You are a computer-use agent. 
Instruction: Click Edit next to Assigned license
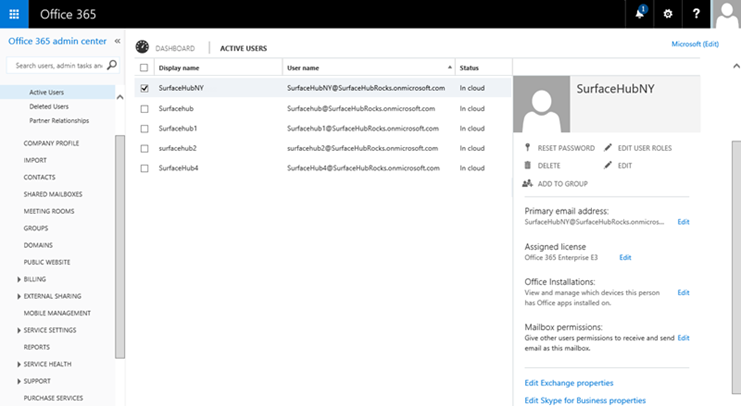click(625, 258)
